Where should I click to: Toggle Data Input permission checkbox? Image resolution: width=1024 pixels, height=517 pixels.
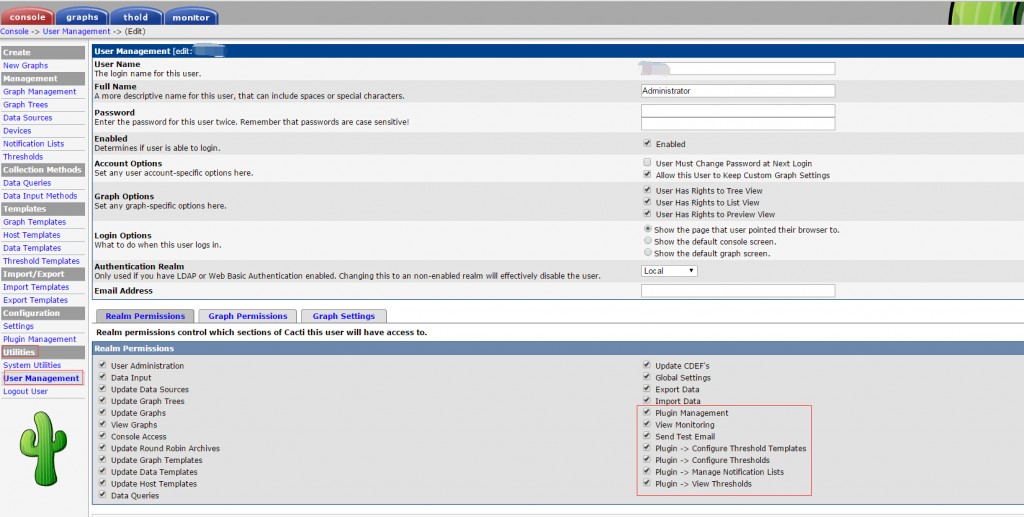[x=103, y=377]
